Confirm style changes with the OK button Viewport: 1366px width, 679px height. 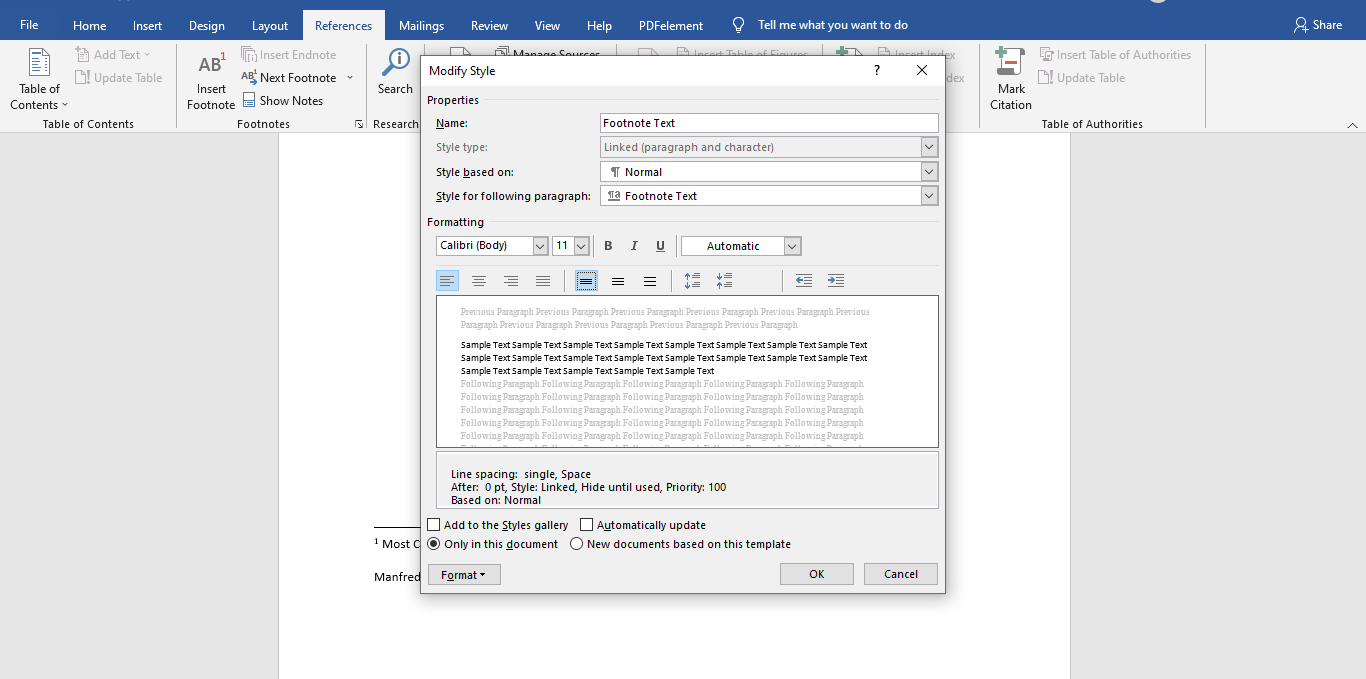click(x=816, y=573)
